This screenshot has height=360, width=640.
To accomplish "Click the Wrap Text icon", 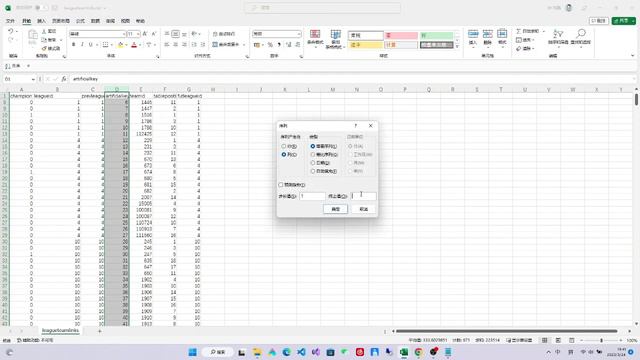I will point(215,34).
